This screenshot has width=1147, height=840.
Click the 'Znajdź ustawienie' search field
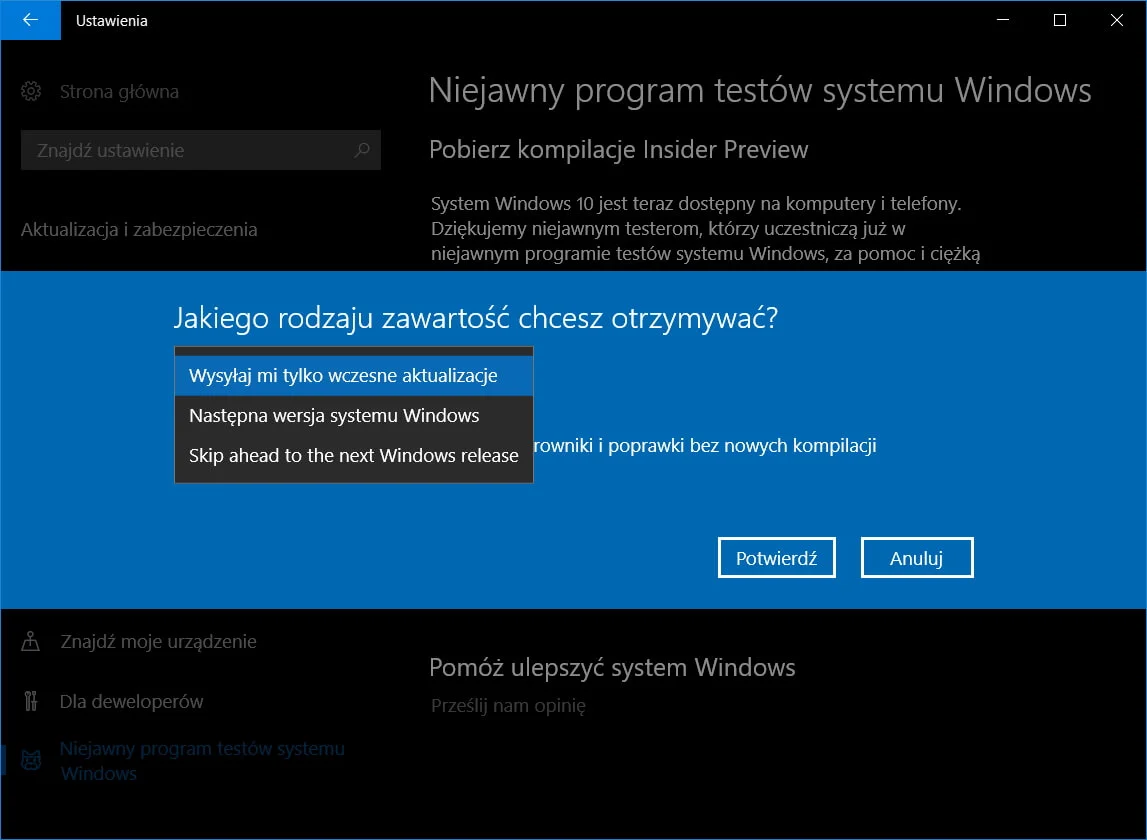pyautogui.click(x=190, y=151)
